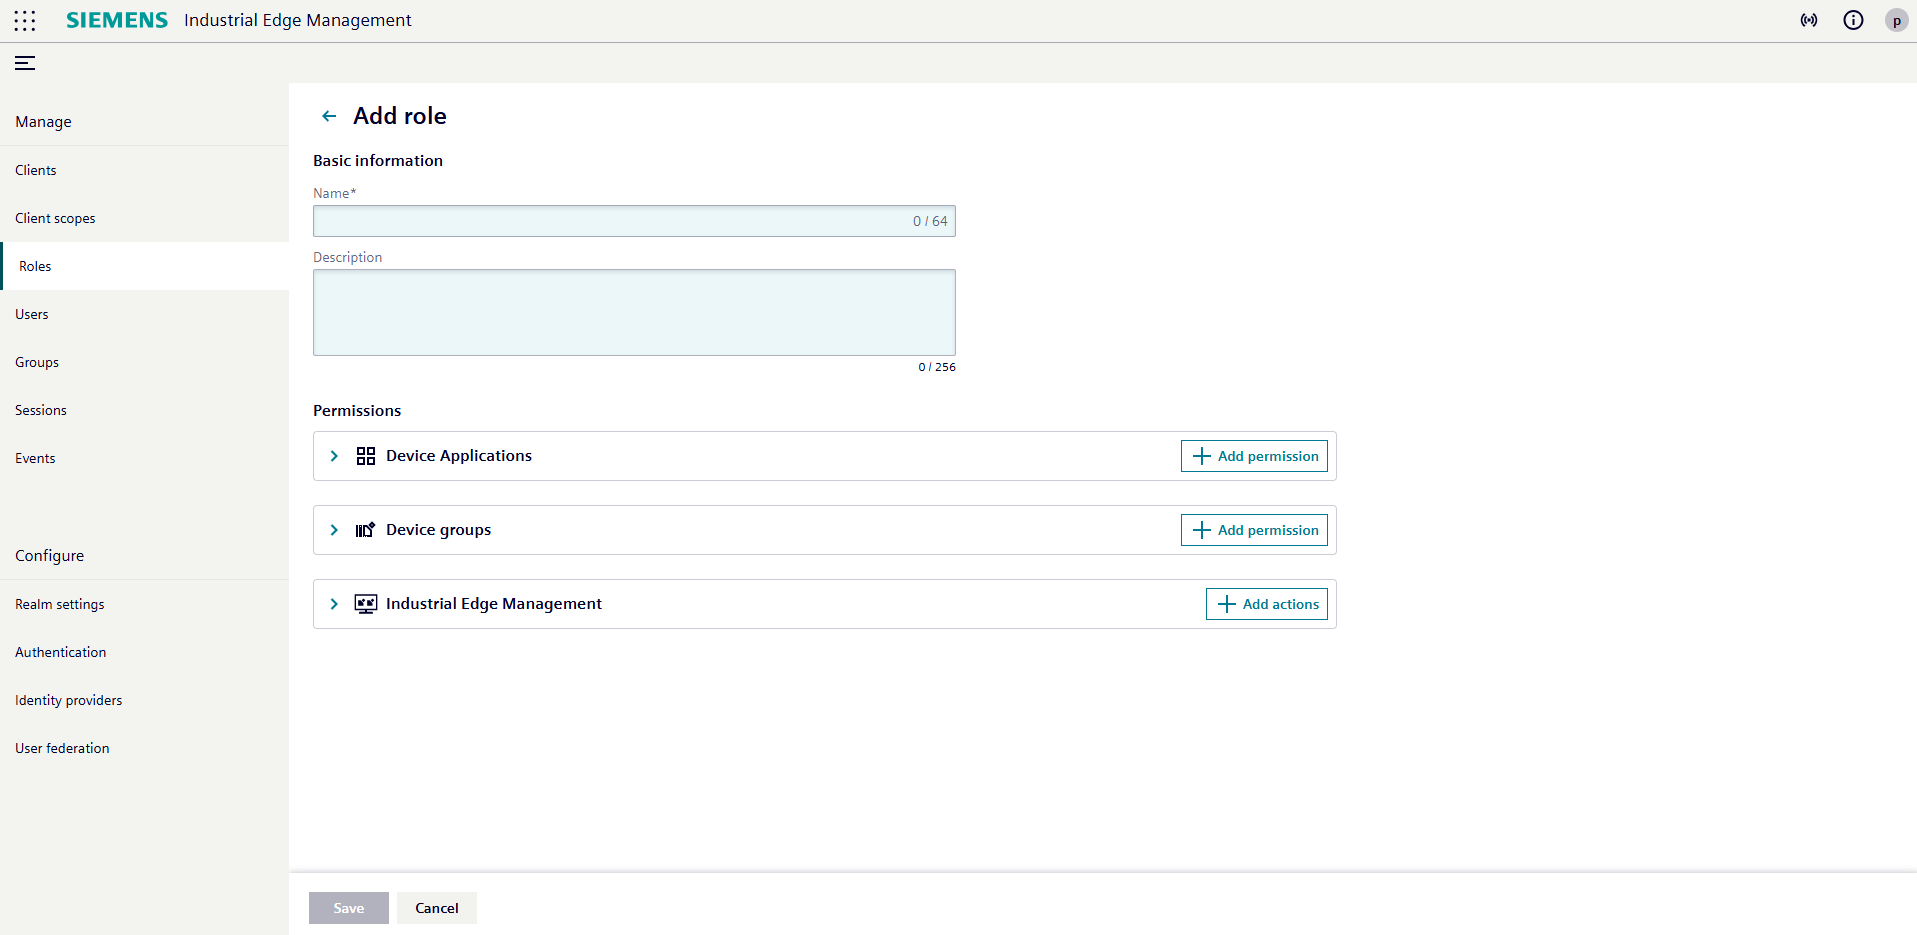Expand the Device groups section
This screenshot has width=1917, height=935.
point(334,530)
